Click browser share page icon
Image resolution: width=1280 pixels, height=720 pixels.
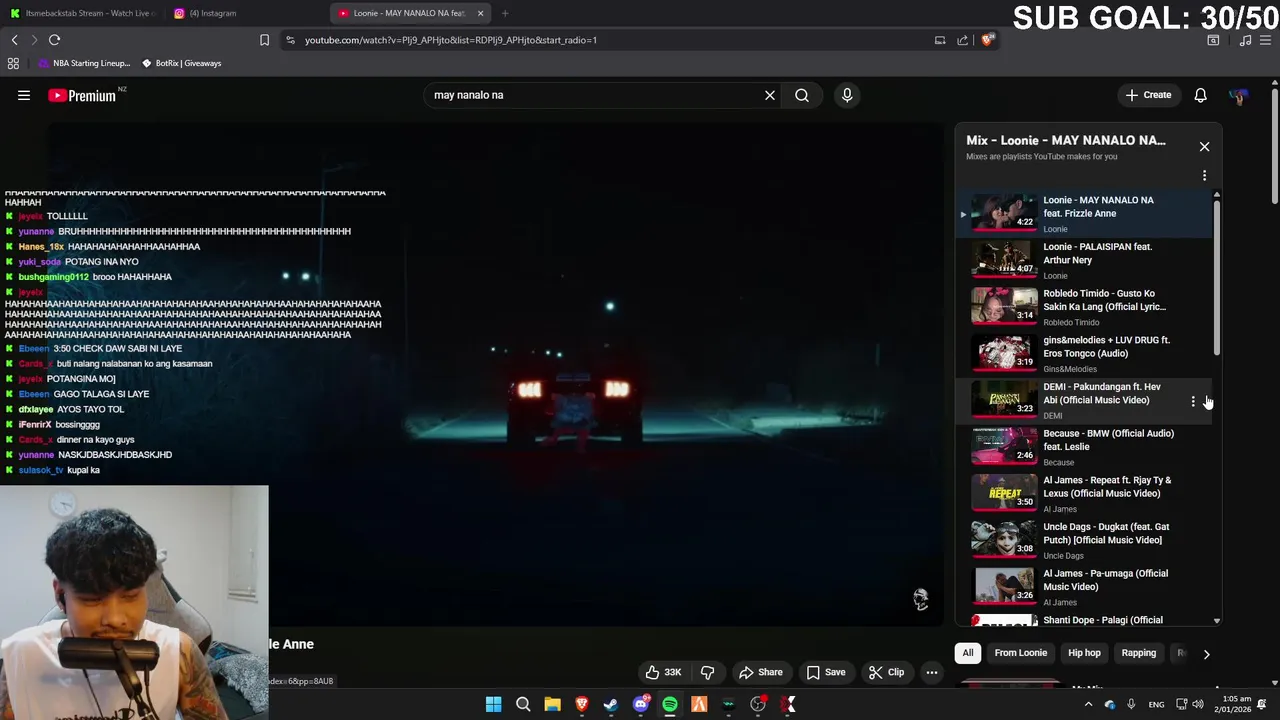click(962, 40)
